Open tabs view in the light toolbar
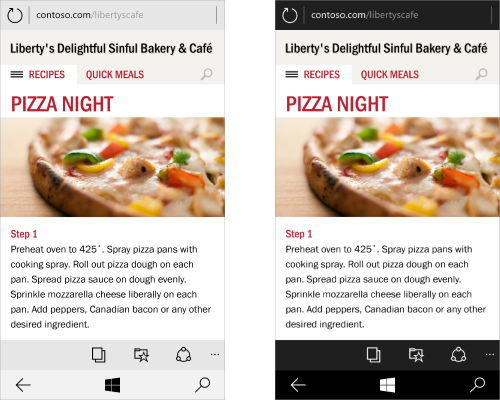Viewport: 500px width, 400px height. [99, 355]
